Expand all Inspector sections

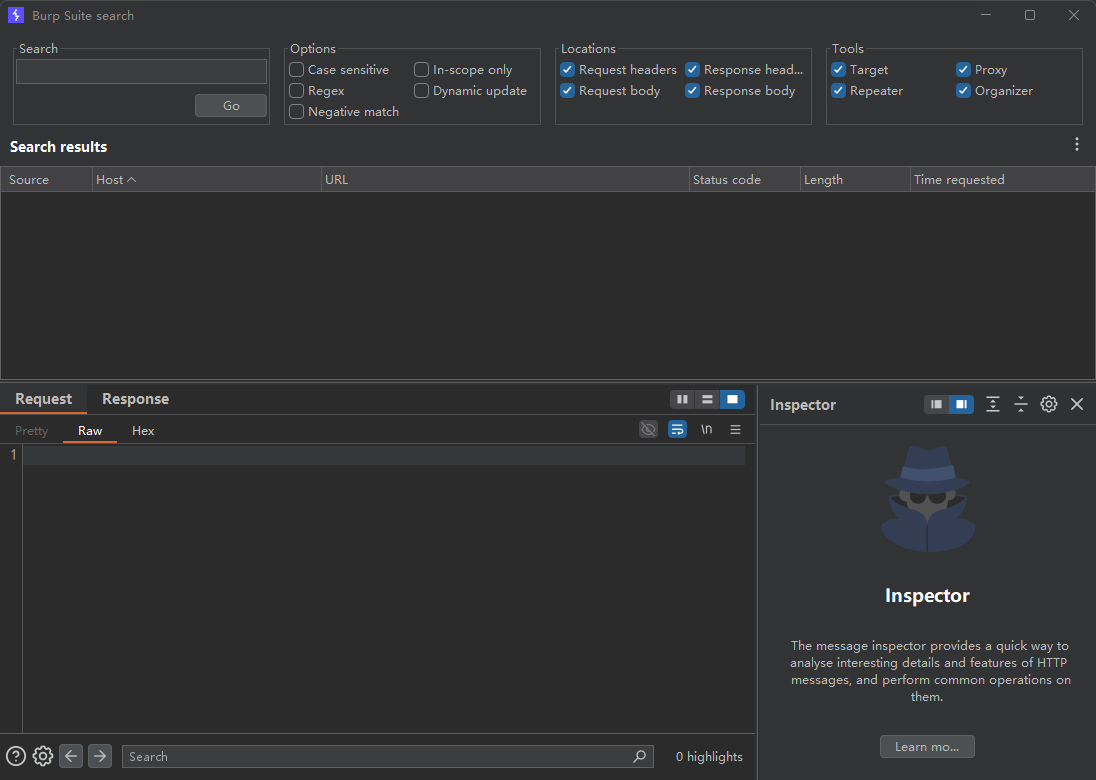[993, 404]
